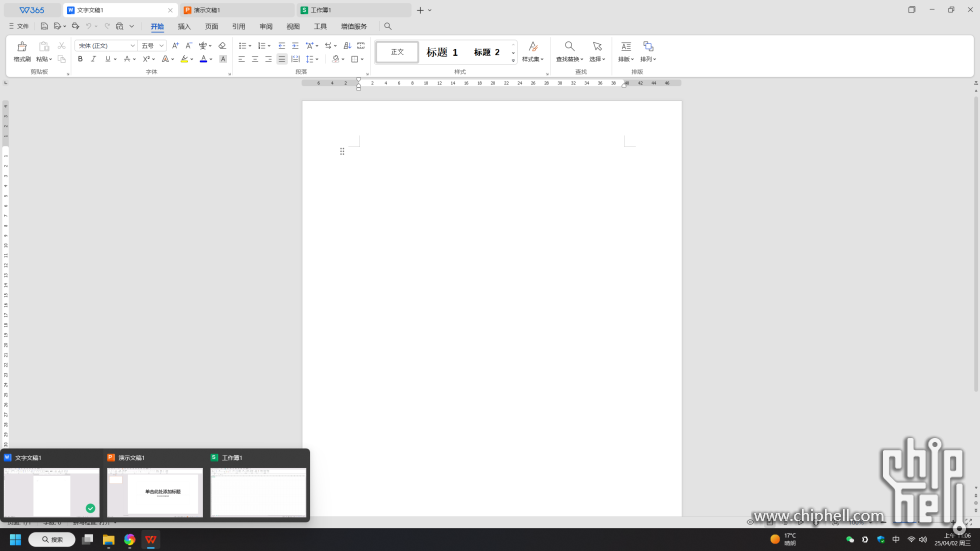Switch to the 插入 Insert tab
This screenshot has width=980, height=551.
click(x=184, y=26)
